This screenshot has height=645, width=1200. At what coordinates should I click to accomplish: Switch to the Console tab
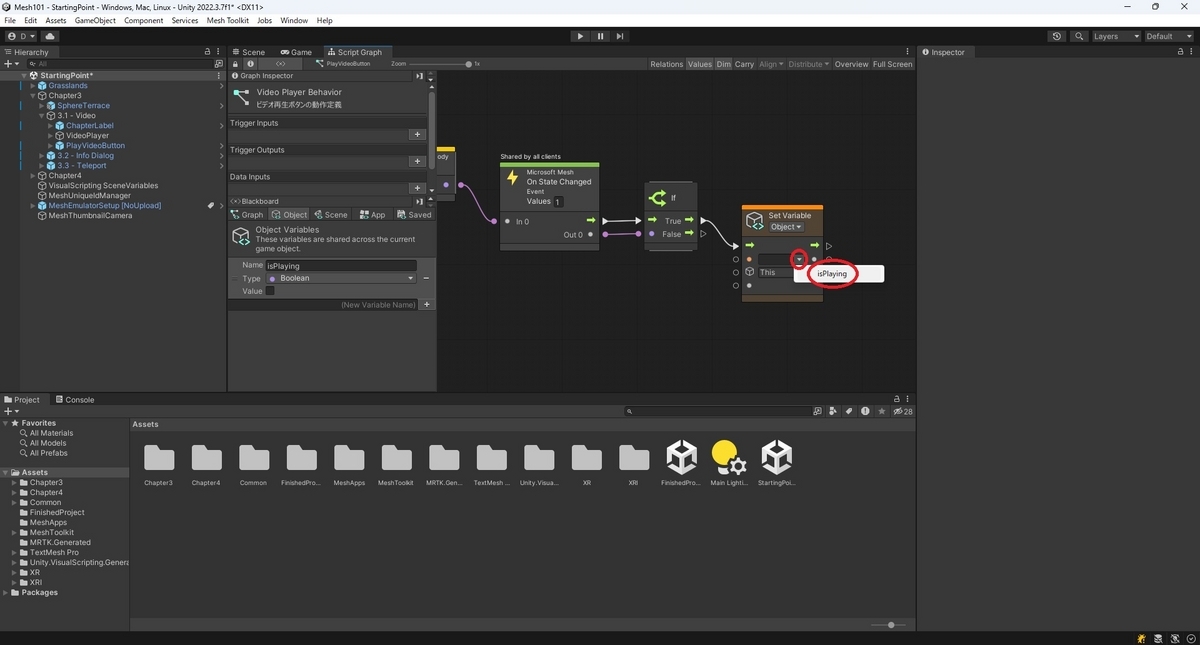tap(74, 400)
